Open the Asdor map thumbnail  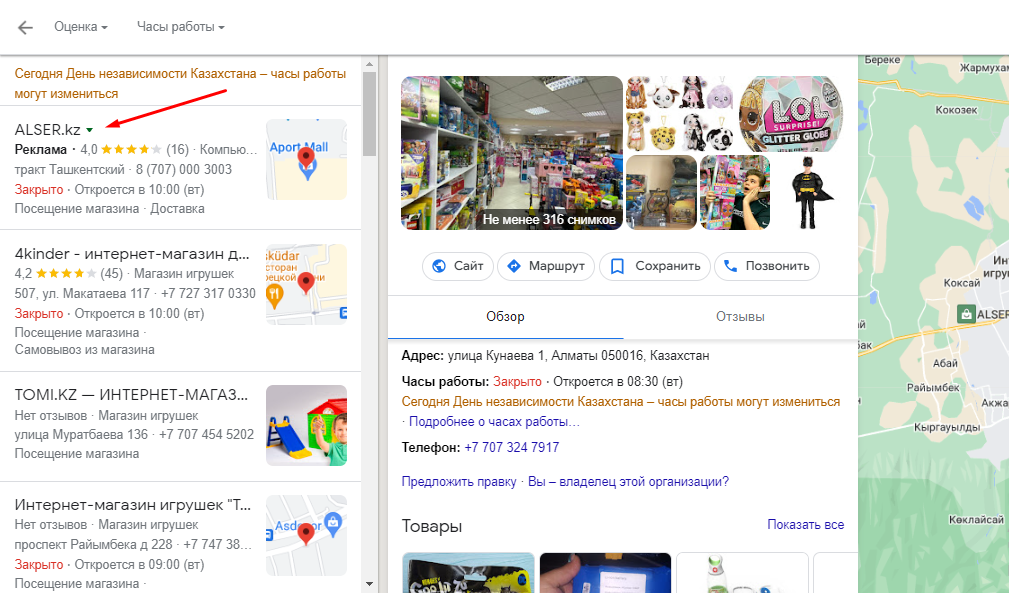(x=306, y=535)
